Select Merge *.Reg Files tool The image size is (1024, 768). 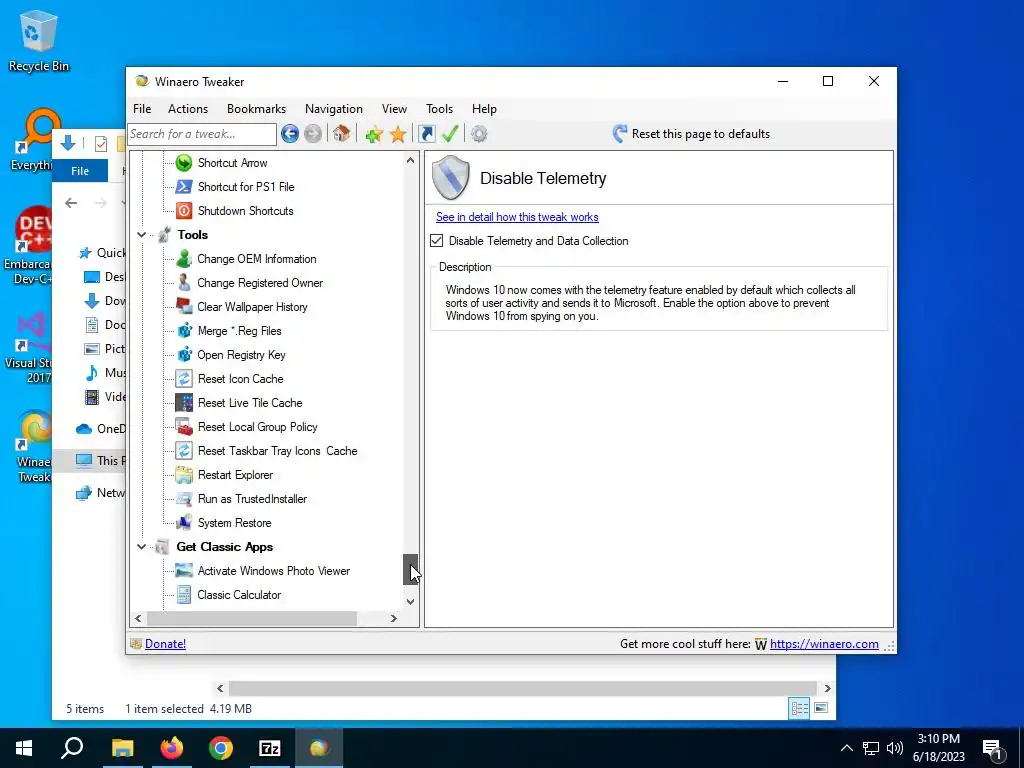pos(239,331)
